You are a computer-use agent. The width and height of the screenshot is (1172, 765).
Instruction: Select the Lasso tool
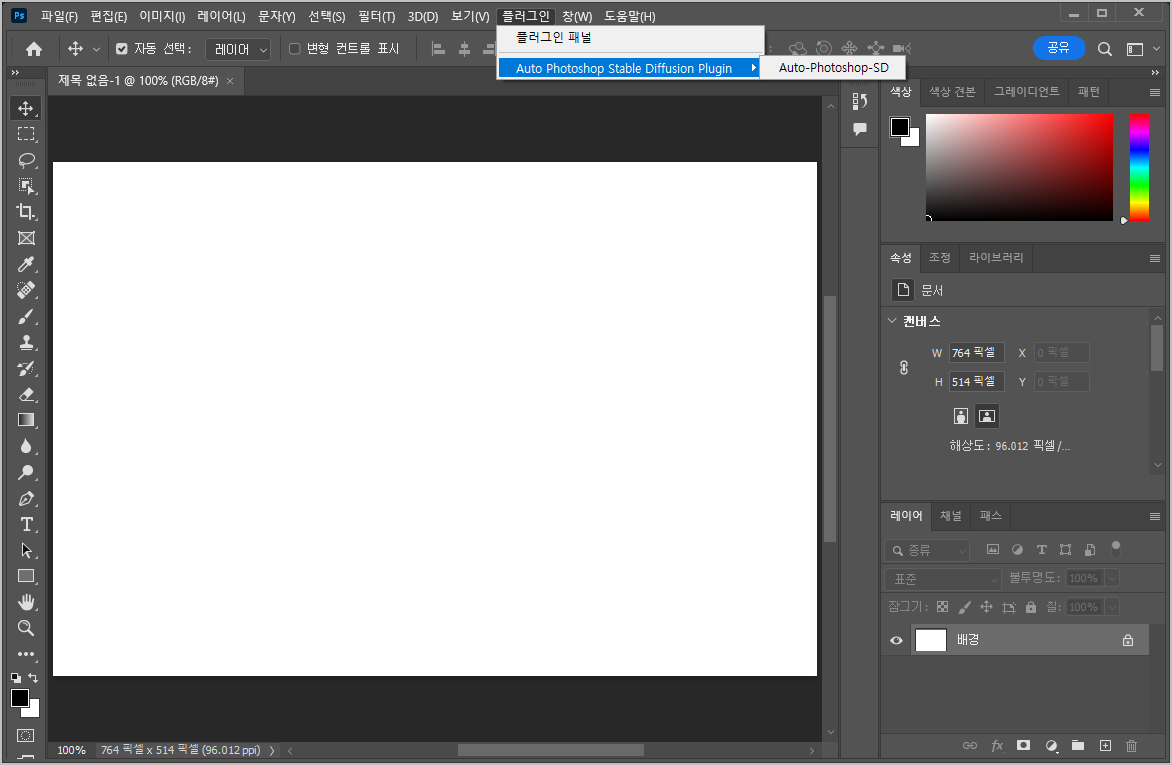pos(26,160)
